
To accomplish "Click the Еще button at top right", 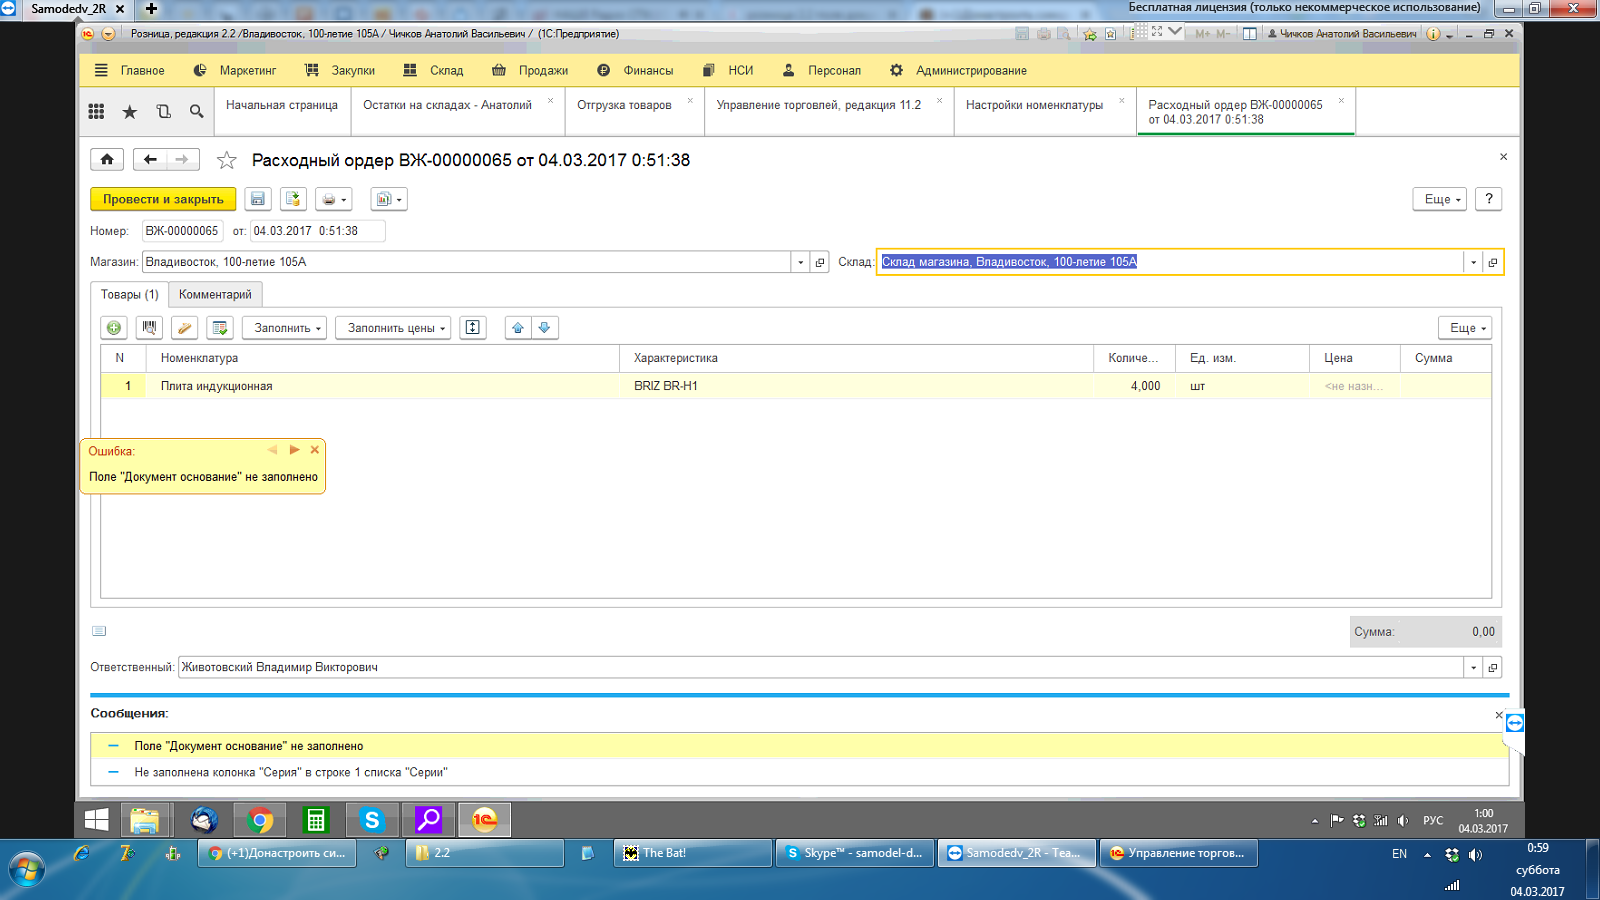I will pos(1441,199).
